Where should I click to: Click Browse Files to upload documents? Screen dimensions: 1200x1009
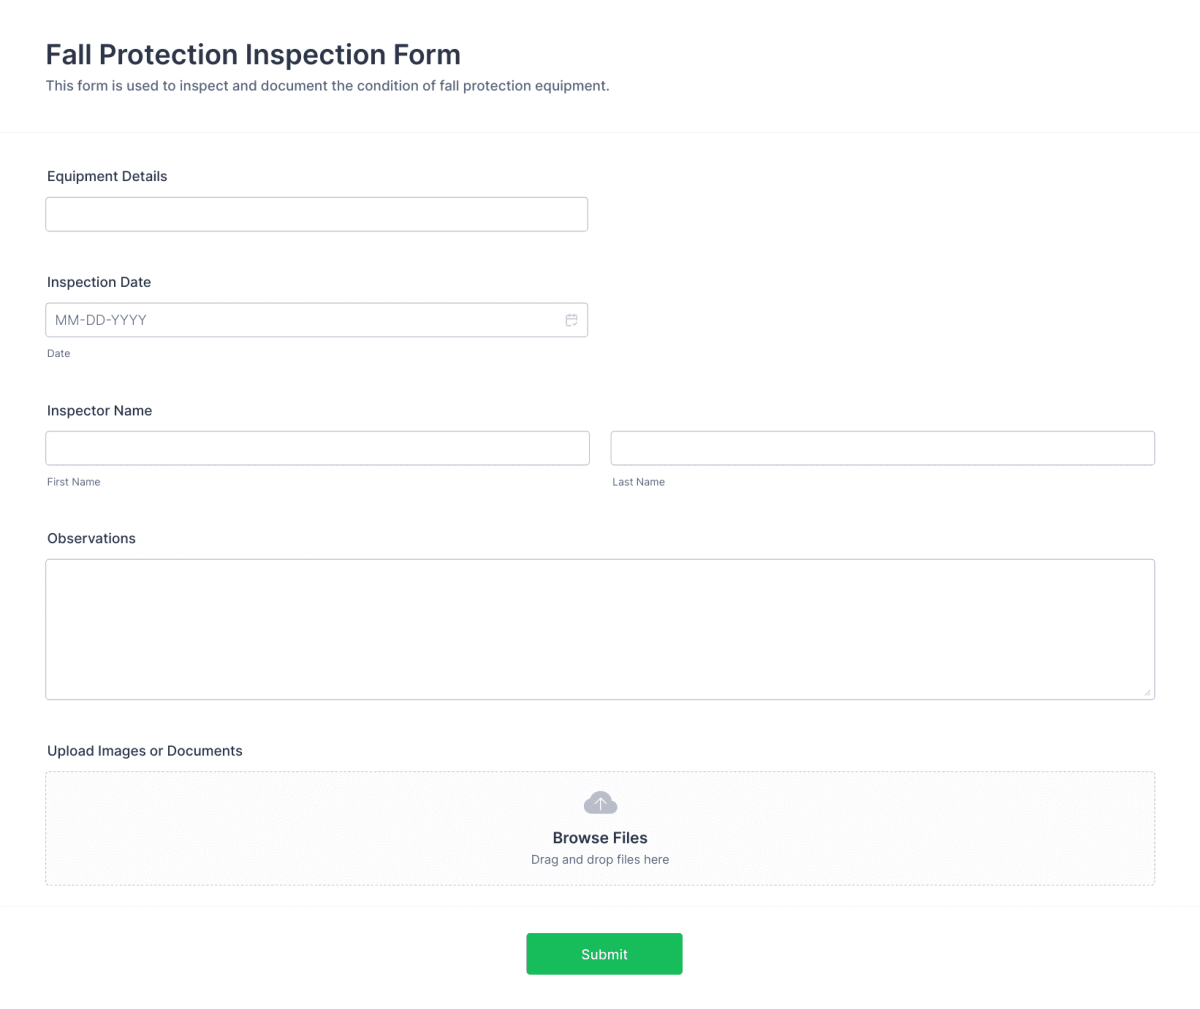coord(600,837)
